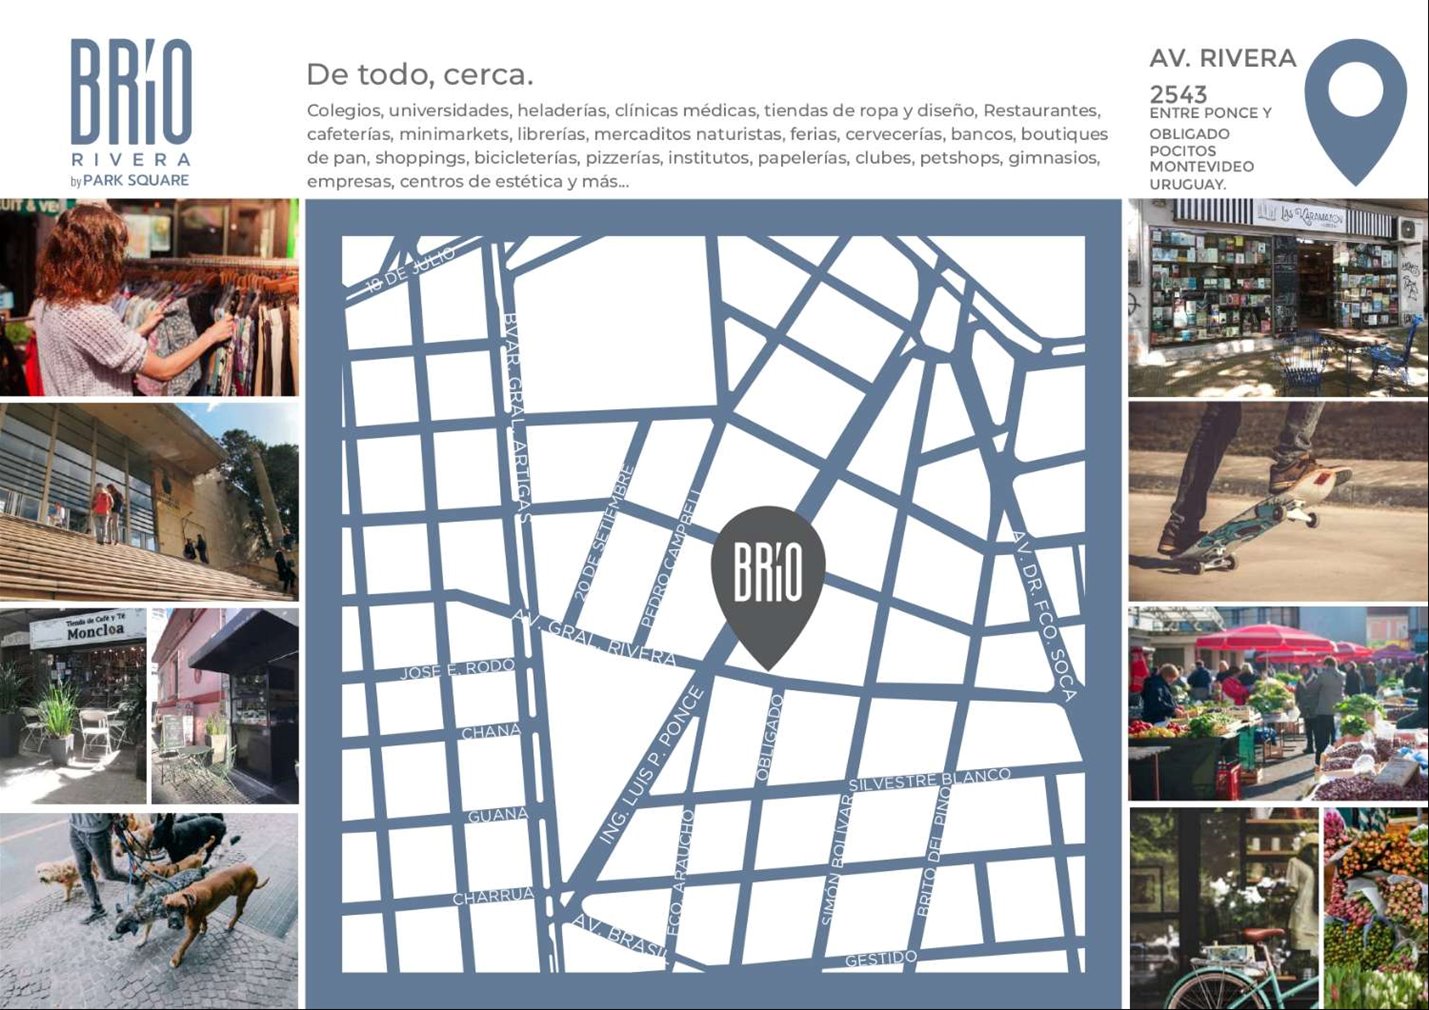Open the skateboard photo

(1277, 501)
